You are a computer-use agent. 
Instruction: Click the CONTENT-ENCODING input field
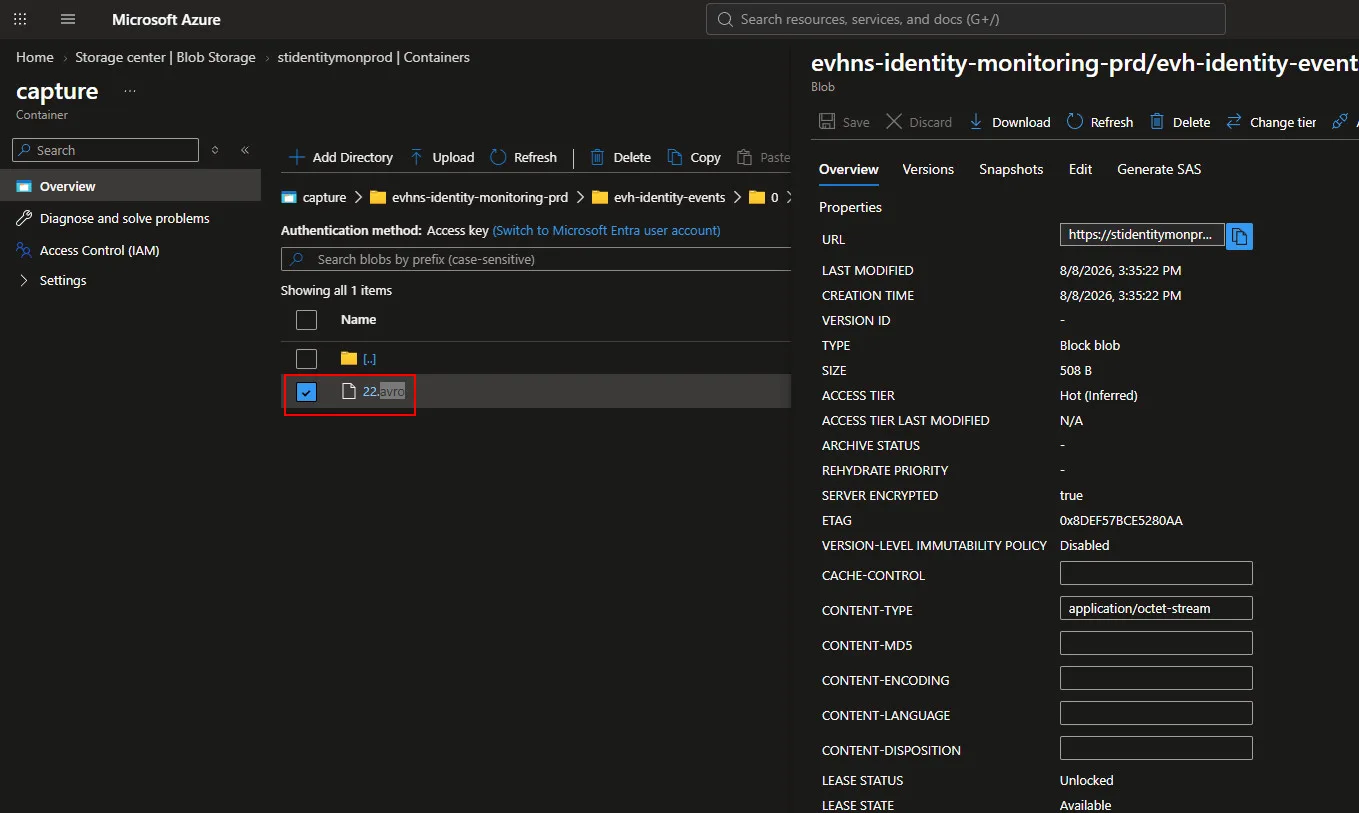(x=1156, y=678)
